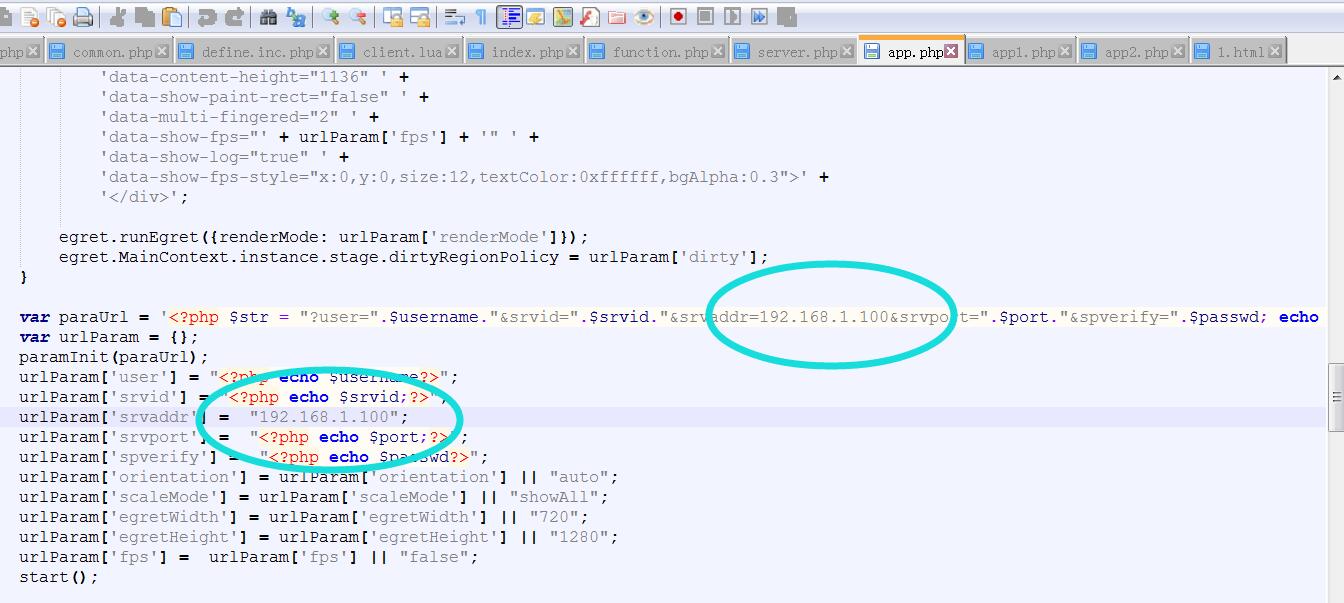Open the server.php tab

point(796,52)
